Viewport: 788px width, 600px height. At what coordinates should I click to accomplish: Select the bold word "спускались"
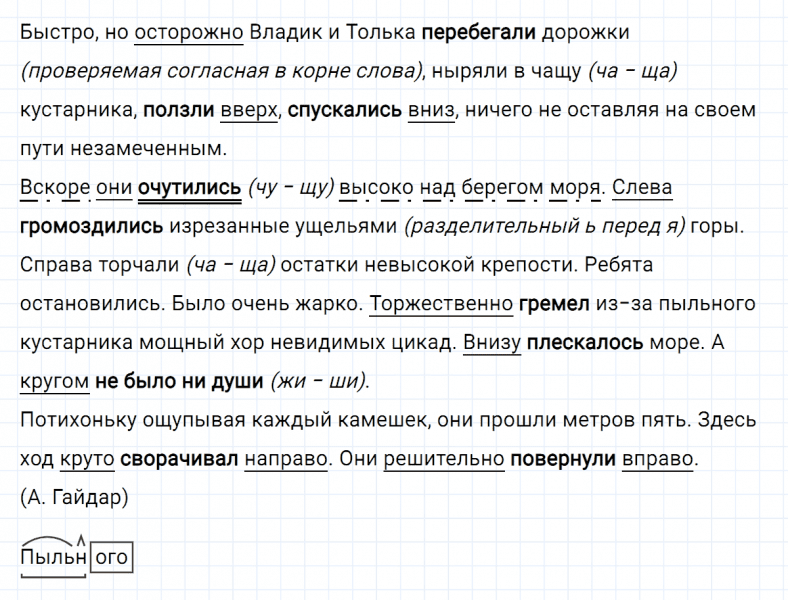click(x=345, y=109)
